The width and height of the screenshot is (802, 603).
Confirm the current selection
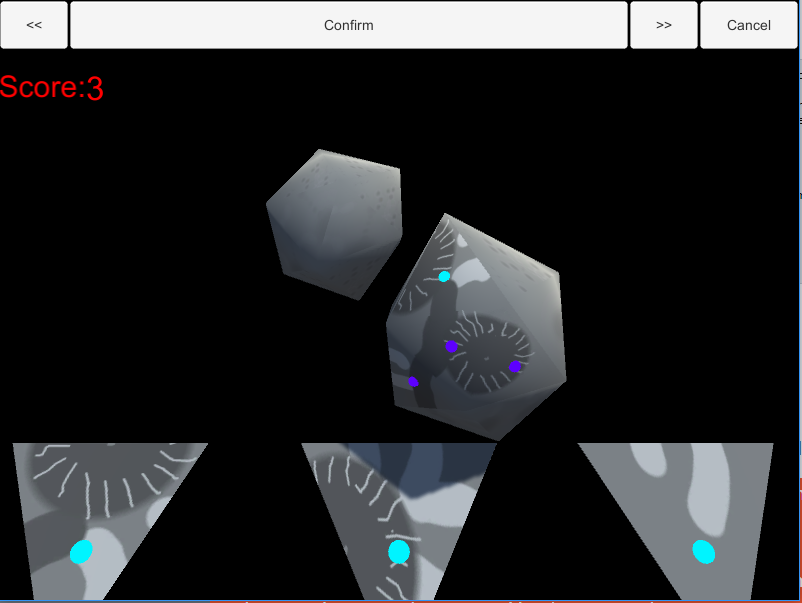coord(349,25)
